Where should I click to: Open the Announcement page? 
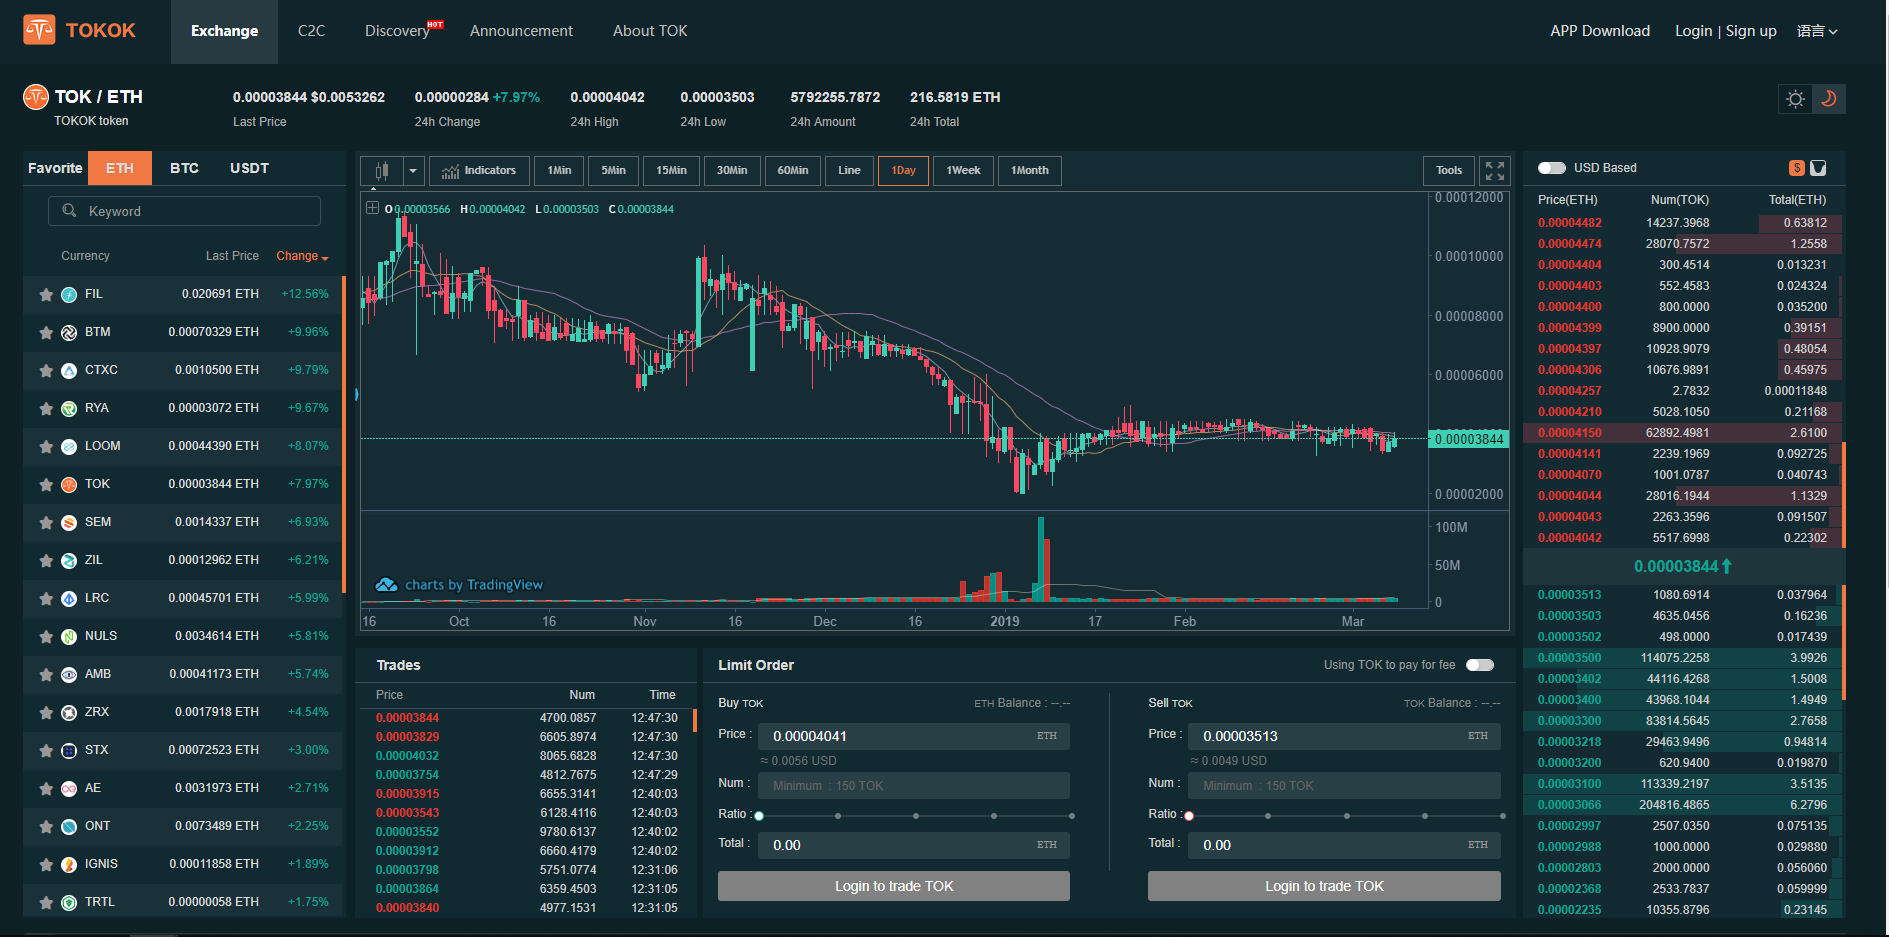coord(521,31)
